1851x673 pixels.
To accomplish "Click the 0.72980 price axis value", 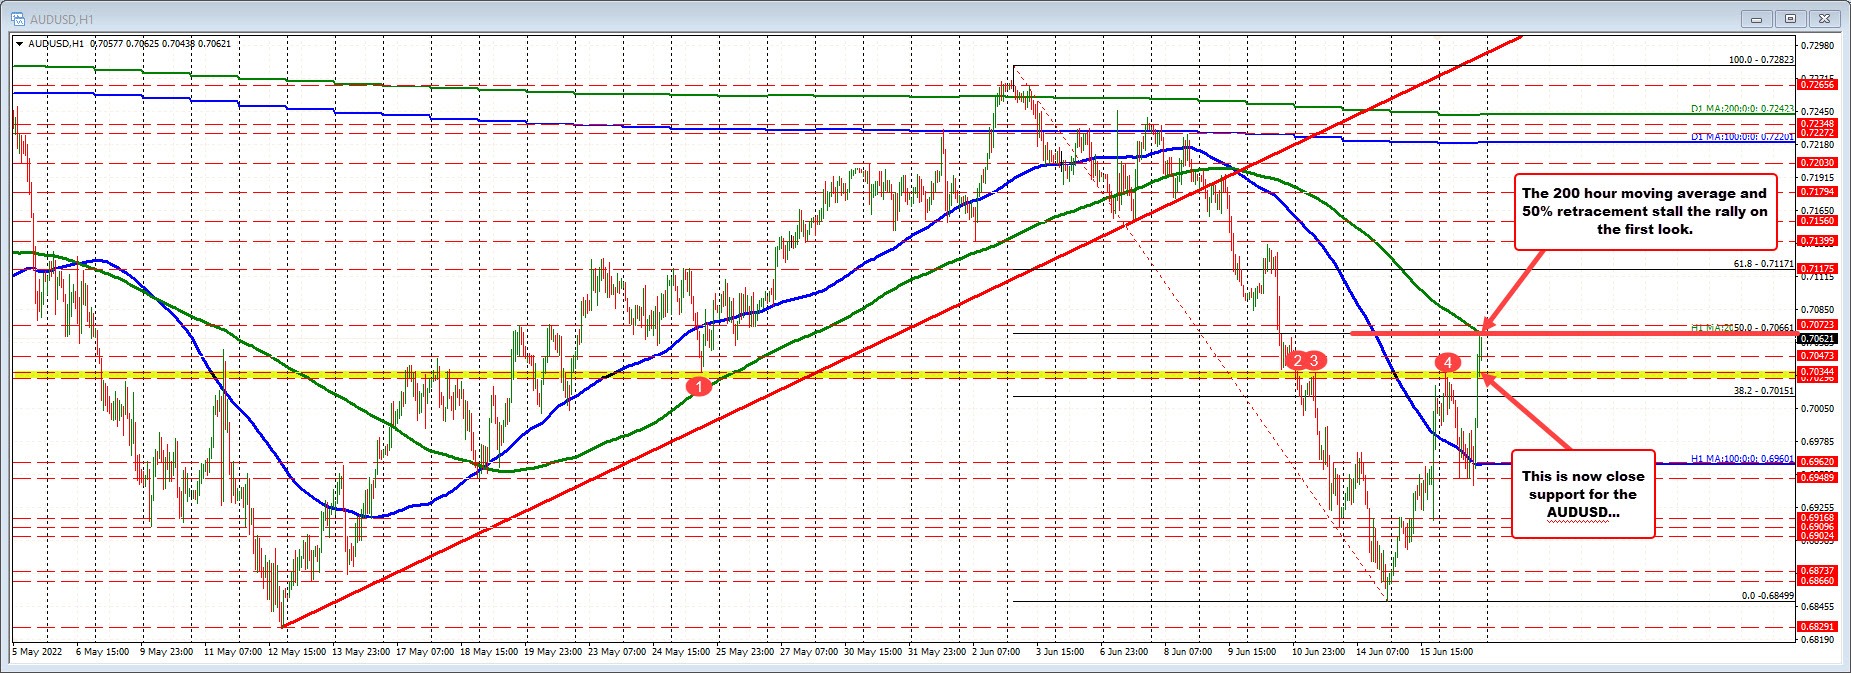I will (x=1818, y=46).
